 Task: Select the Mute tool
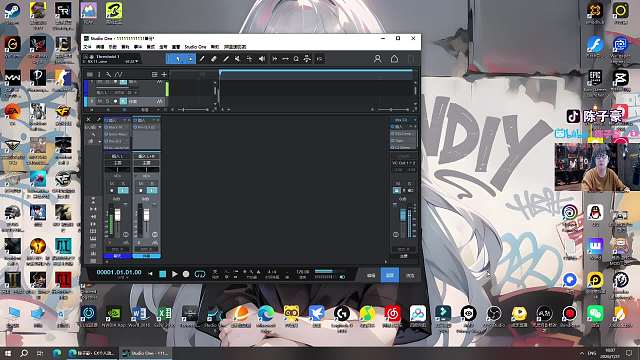click(x=237, y=59)
